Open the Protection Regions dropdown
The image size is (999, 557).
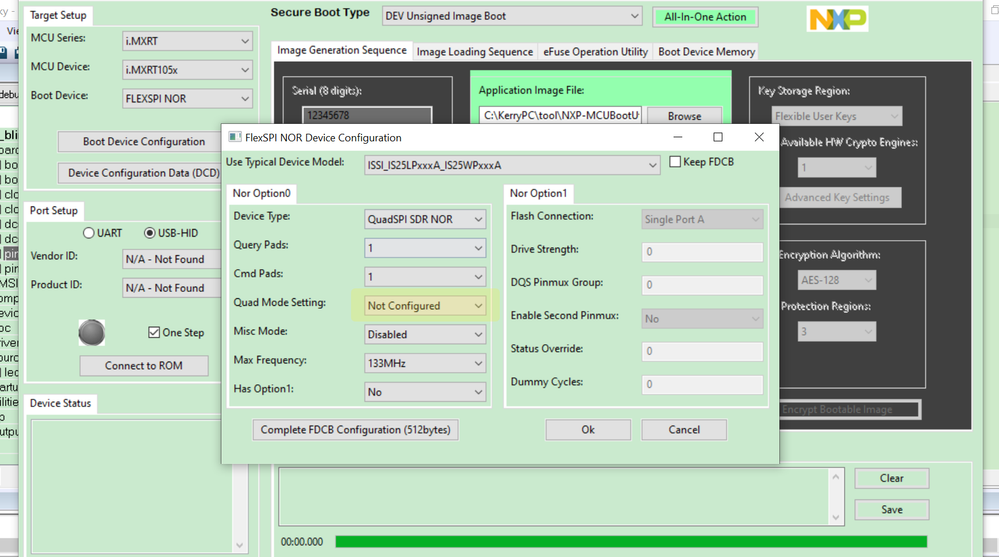837,331
